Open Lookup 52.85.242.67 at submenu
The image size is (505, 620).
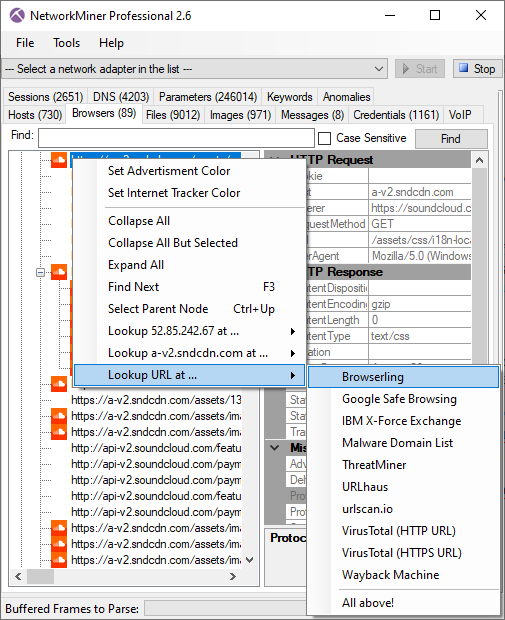pyautogui.click(x=189, y=331)
